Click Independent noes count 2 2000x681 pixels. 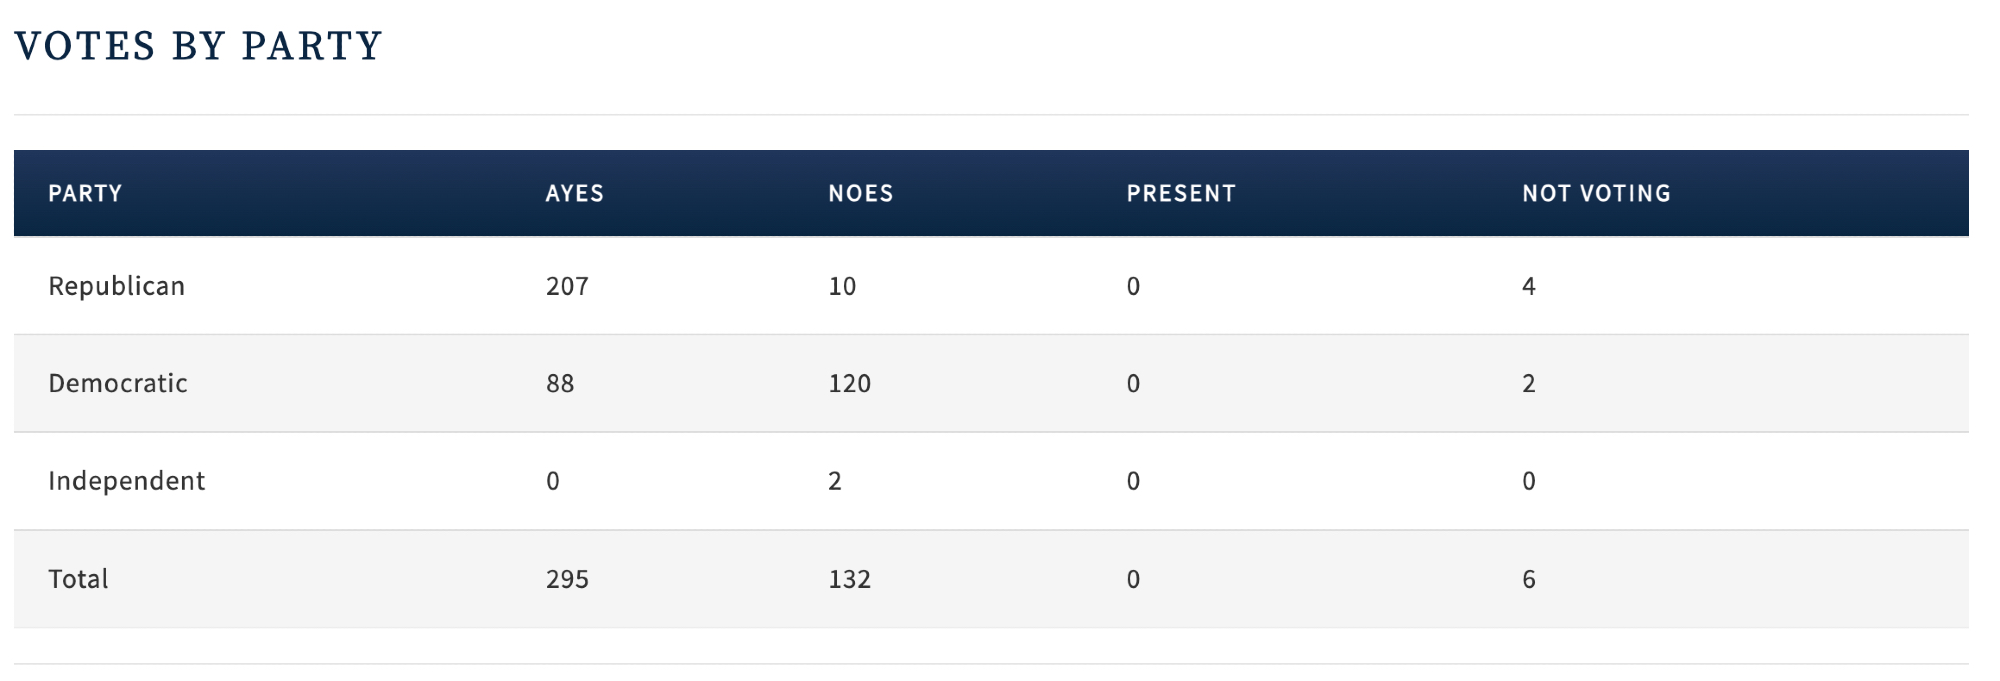(x=835, y=481)
